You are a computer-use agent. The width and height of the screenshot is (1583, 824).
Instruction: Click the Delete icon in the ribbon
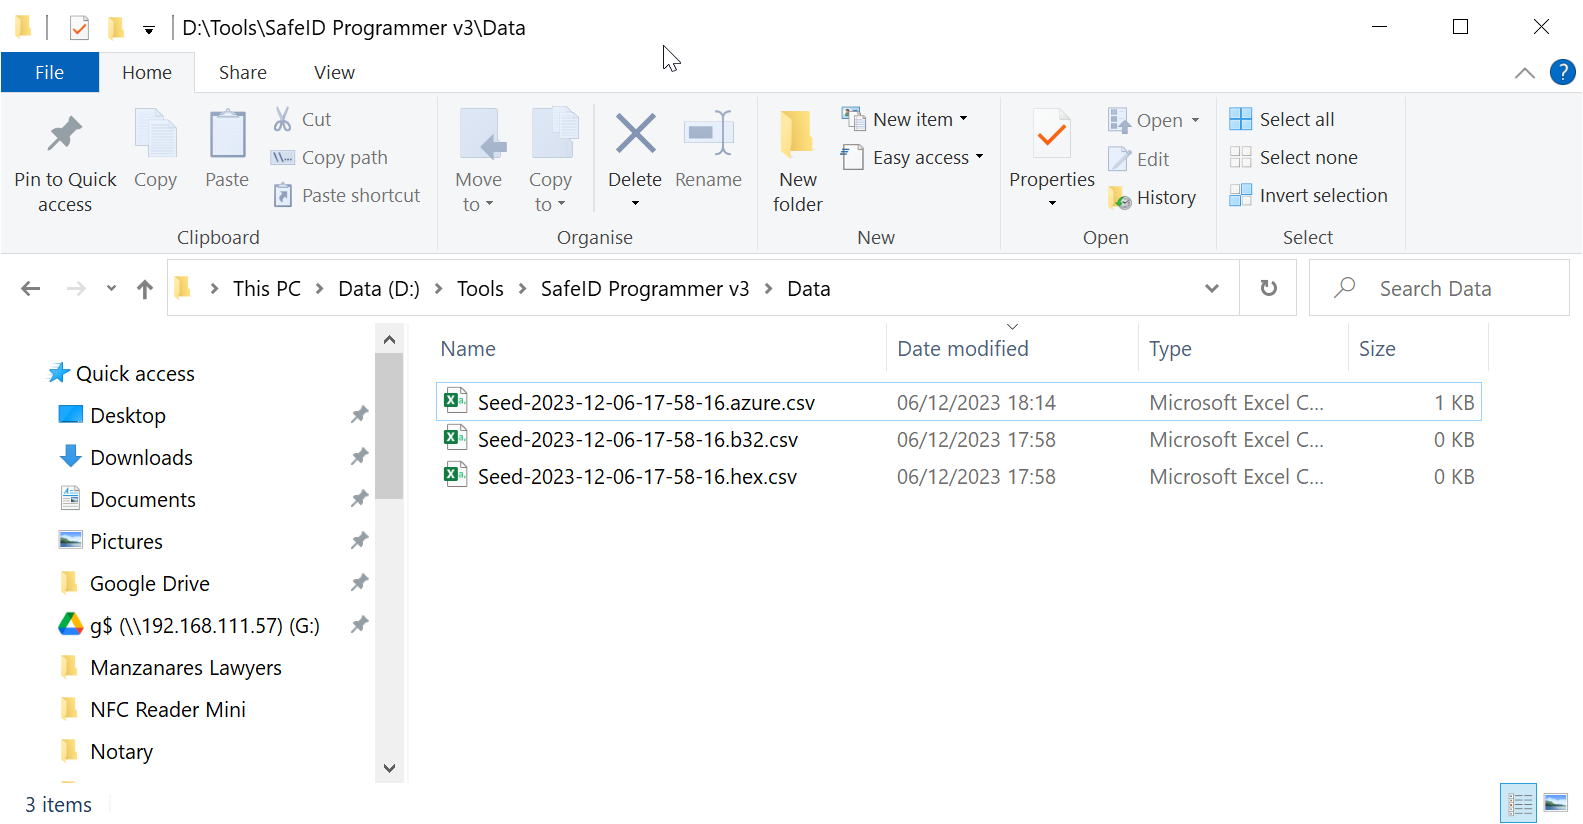pos(635,134)
